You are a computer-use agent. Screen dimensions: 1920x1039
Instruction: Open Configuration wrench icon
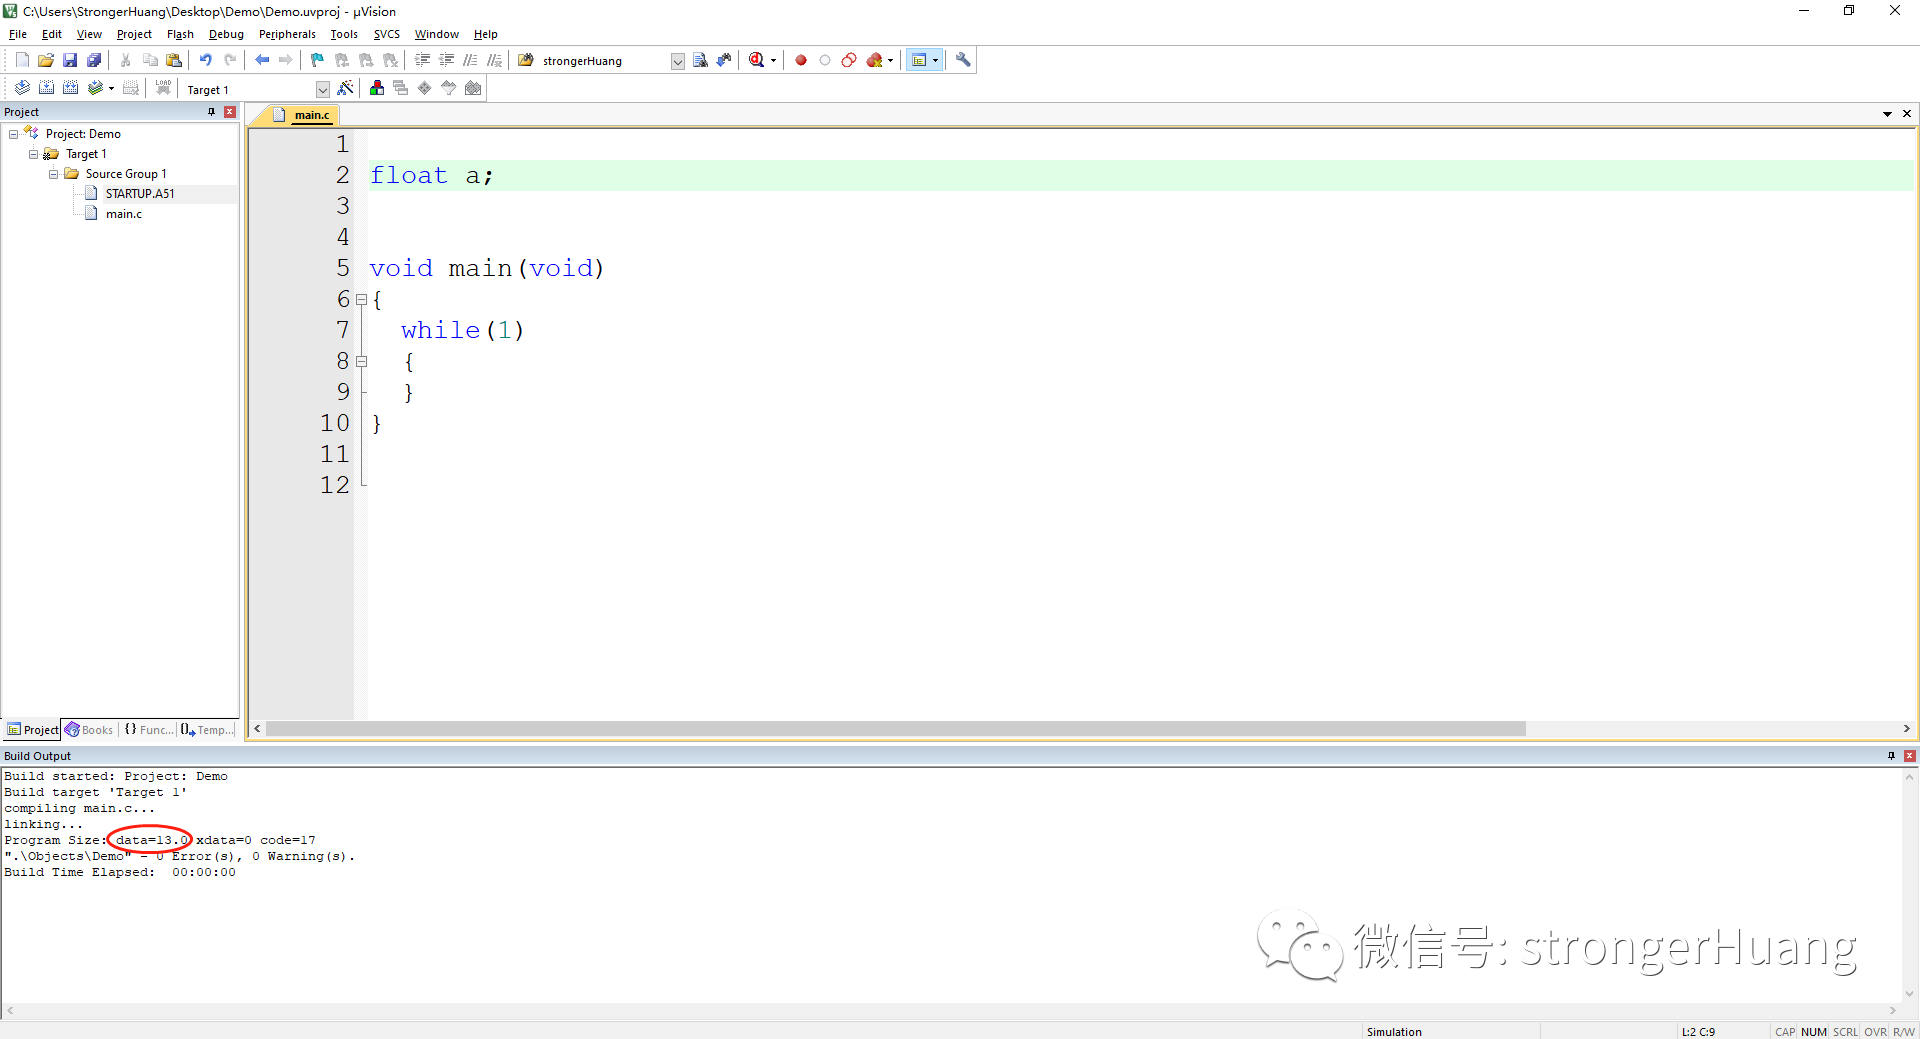pyautogui.click(x=963, y=60)
